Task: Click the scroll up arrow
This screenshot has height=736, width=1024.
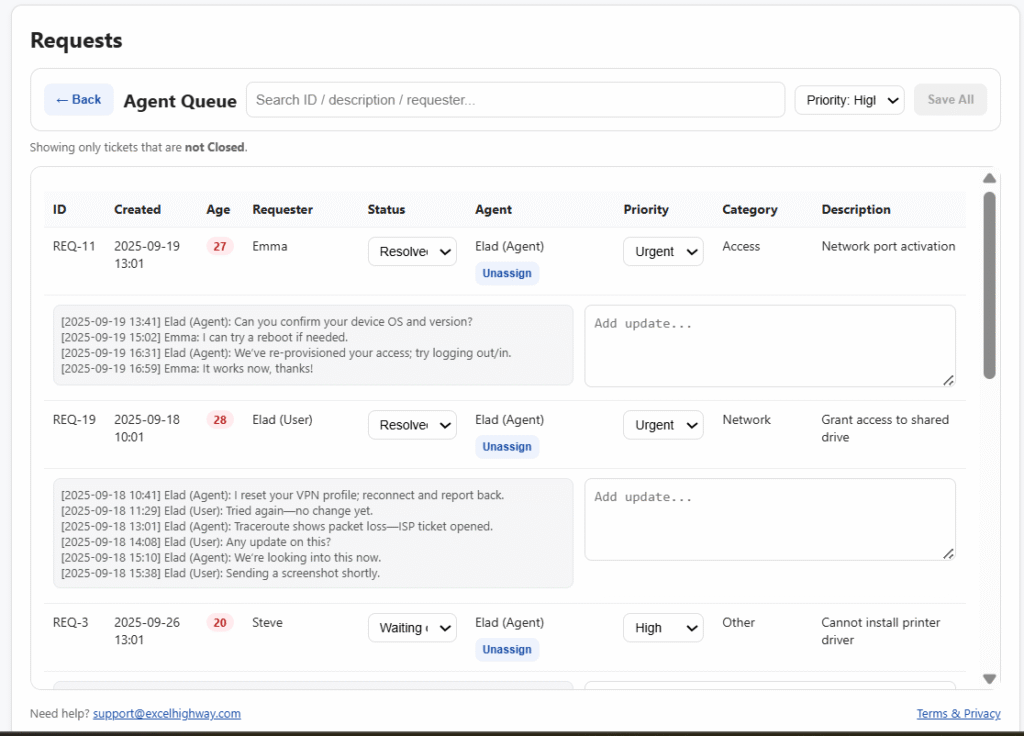Action: (x=989, y=178)
